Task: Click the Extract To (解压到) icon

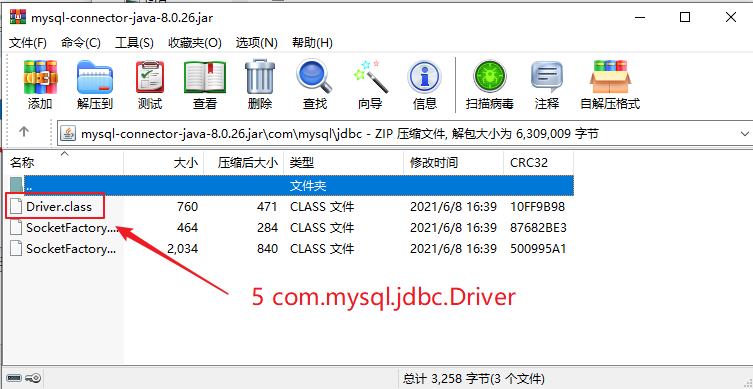Action: (95, 77)
